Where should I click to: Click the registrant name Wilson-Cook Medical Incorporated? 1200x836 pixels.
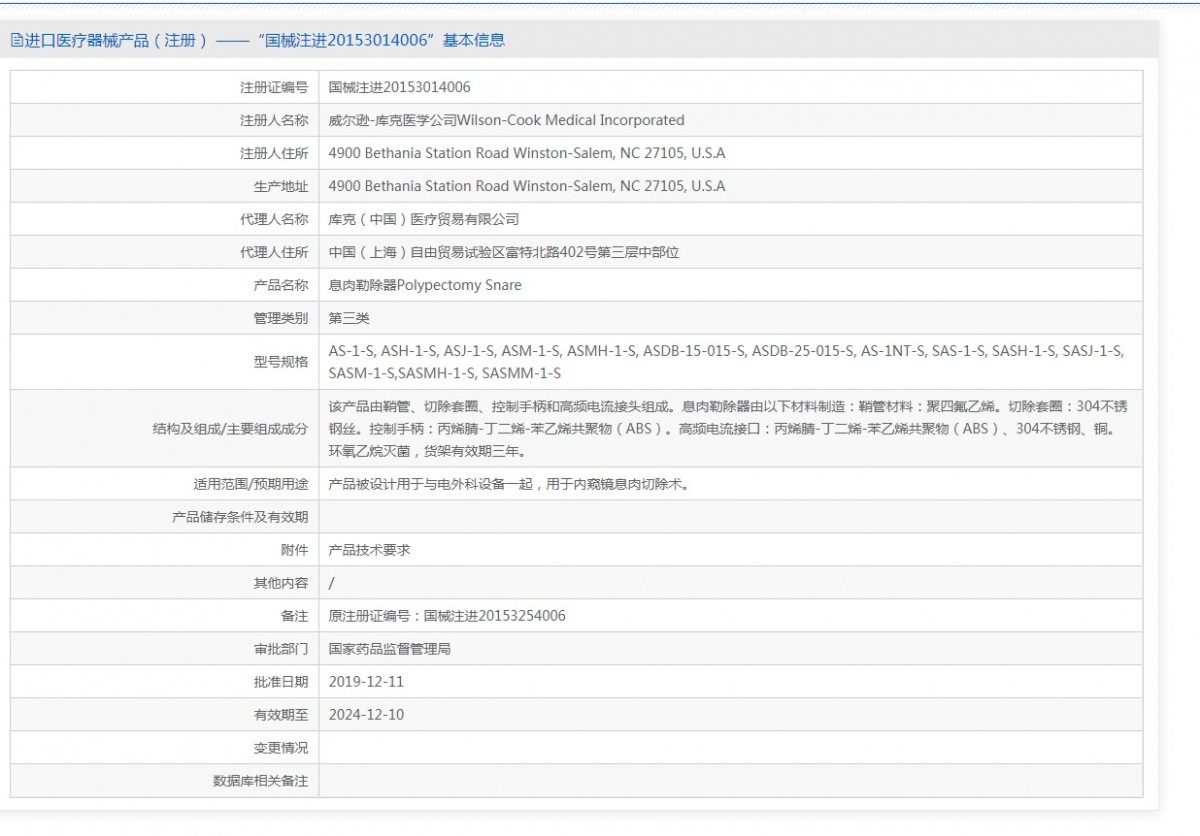pos(506,121)
